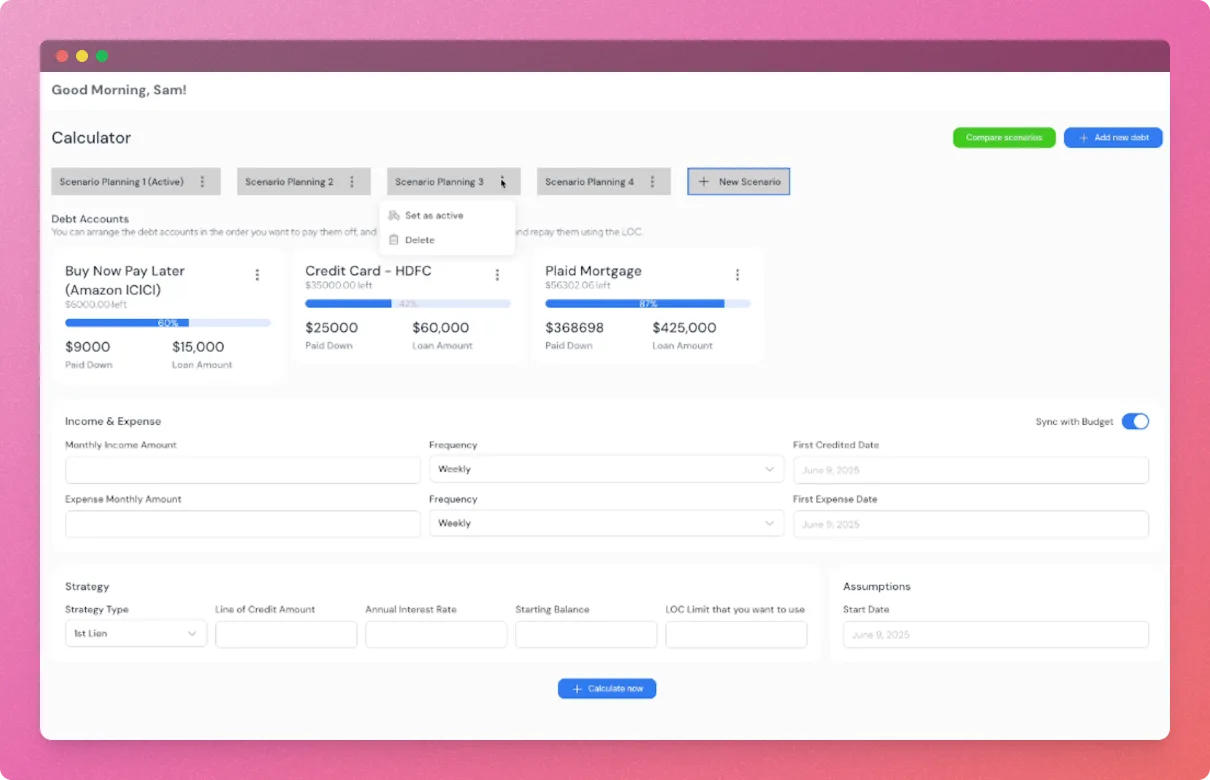Screen dimensions: 1210x780
Task: Select Set as active from the menu
Action: coord(434,216)
